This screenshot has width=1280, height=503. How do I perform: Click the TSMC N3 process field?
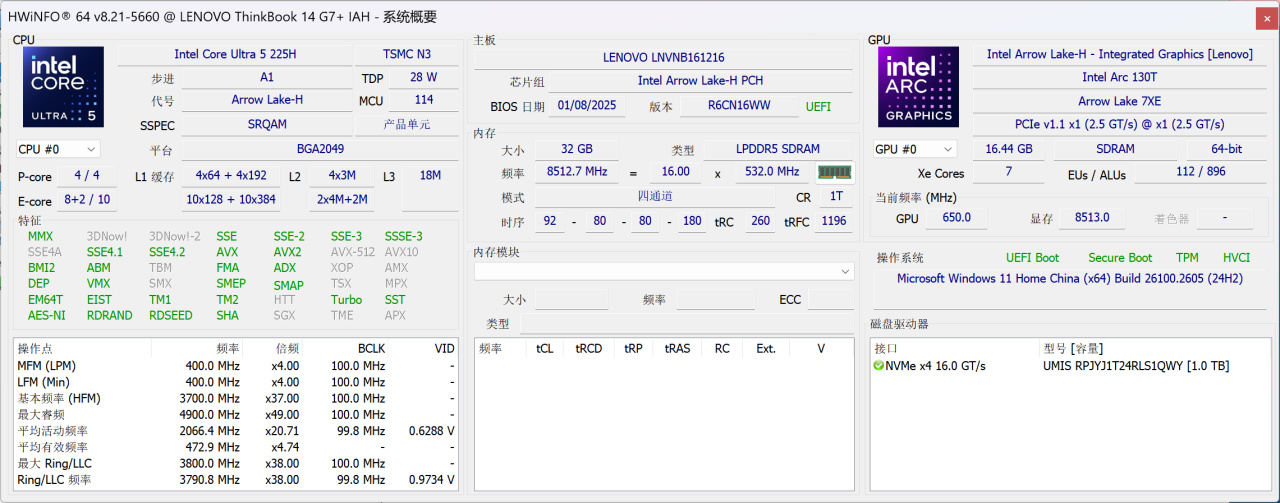click(x=408, y=54)
